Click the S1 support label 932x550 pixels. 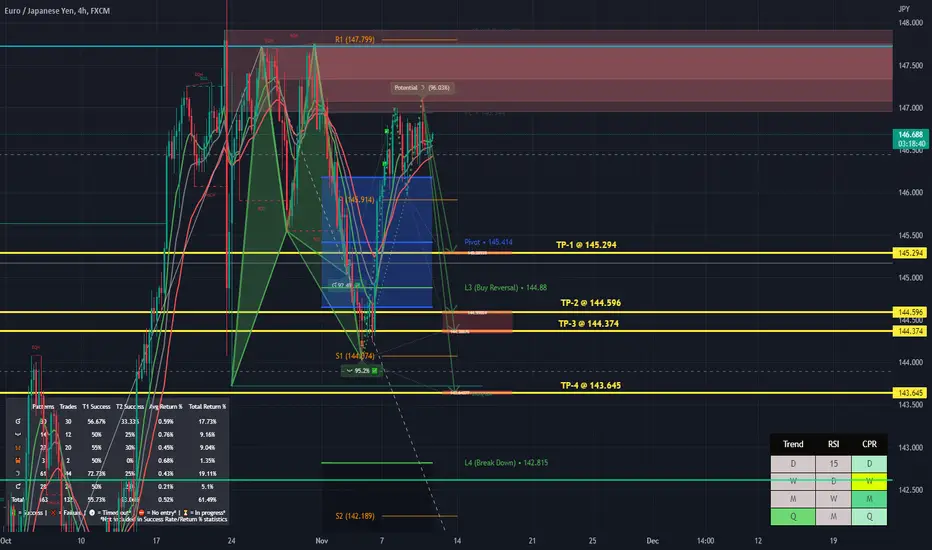355,356
